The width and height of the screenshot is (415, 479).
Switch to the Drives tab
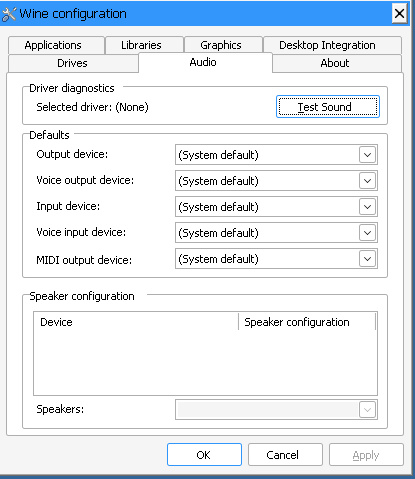click(73, 63)
